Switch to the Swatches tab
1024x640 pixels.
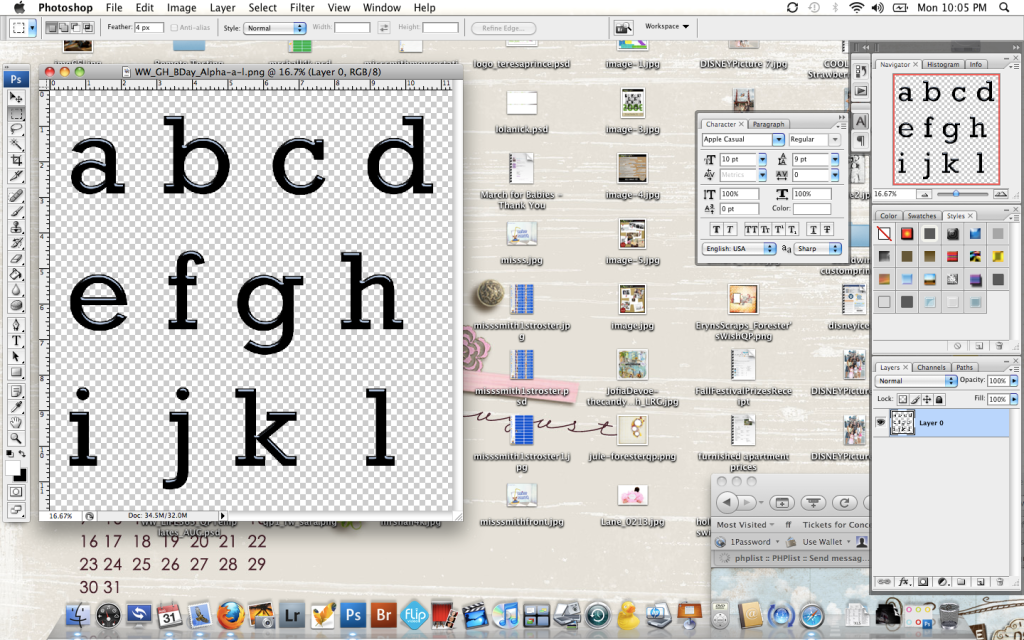click(x=922, y=216)
